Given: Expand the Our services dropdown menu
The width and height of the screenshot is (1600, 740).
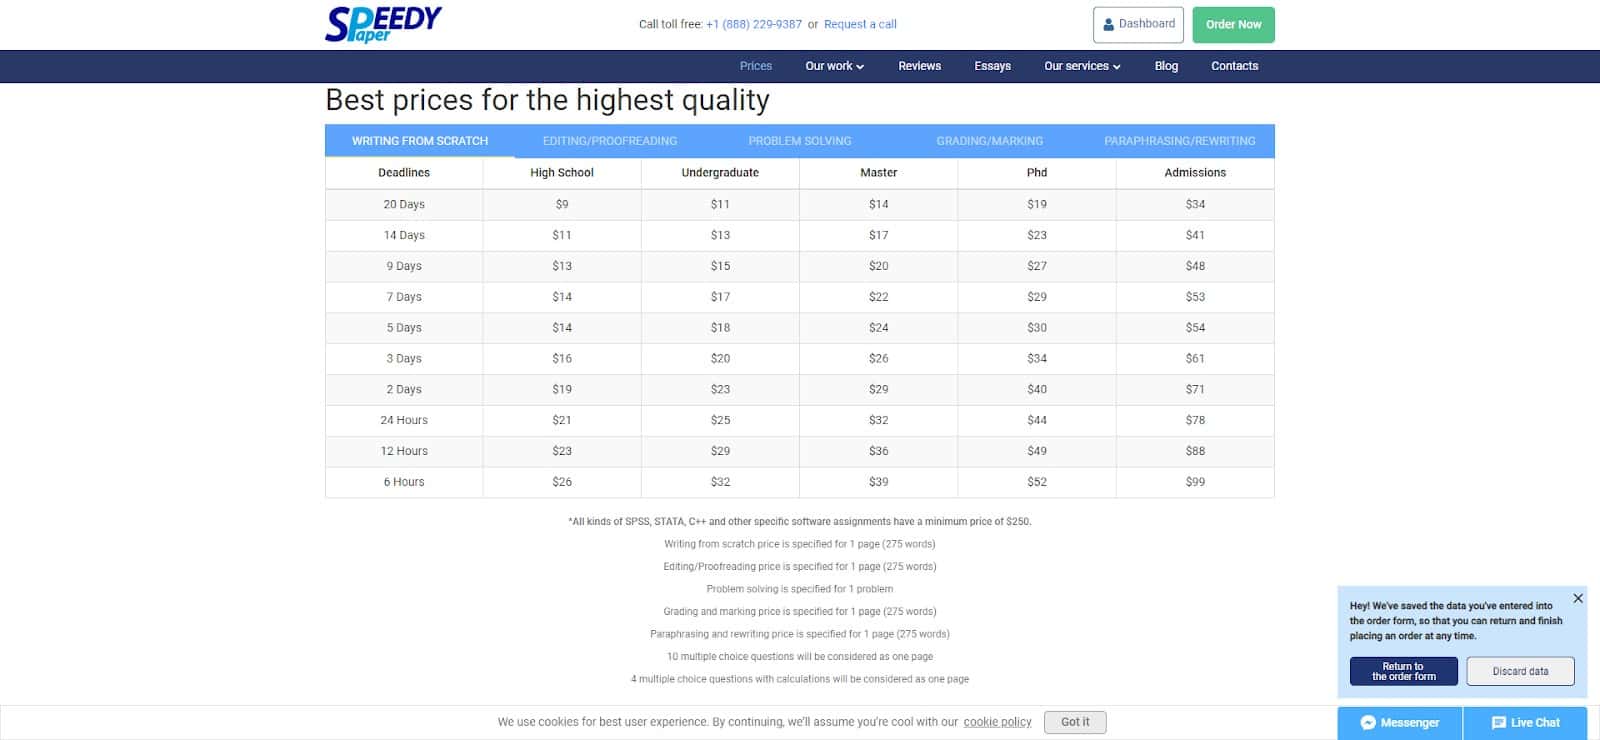Looking at the screenshot, I should pyautogui.click(x=1082, y=66).
